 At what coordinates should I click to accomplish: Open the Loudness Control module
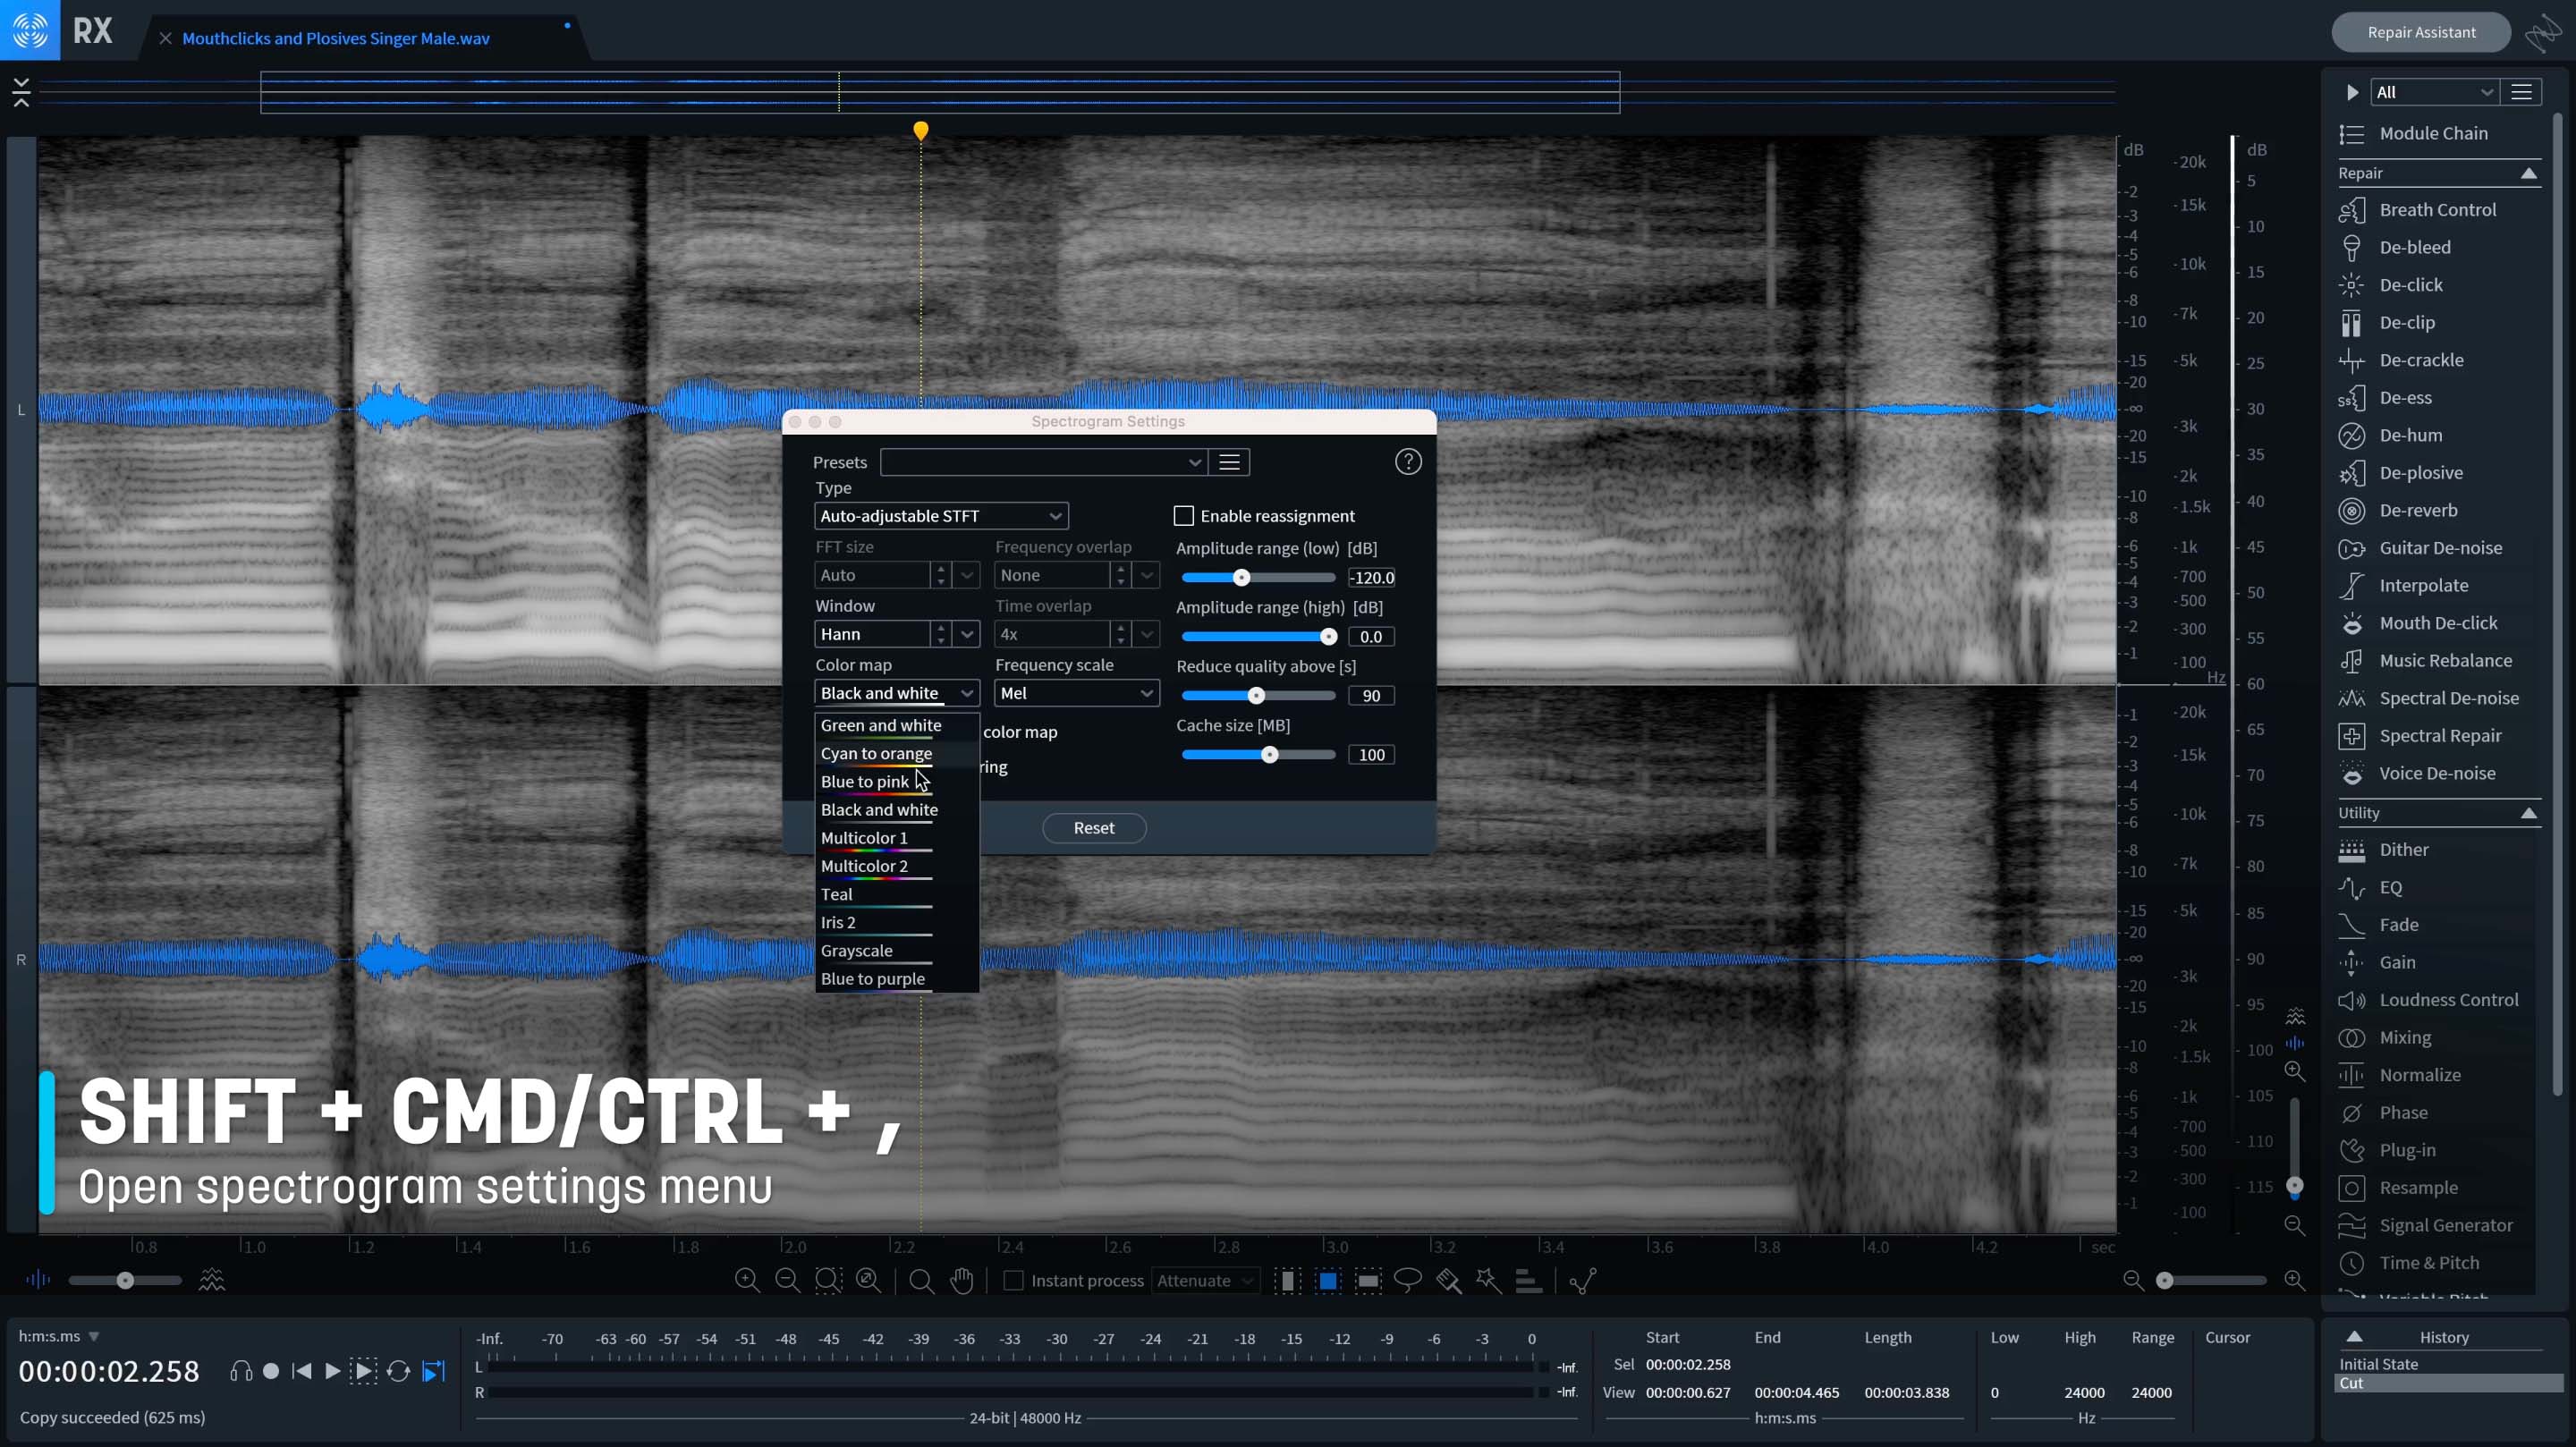pyautogui.click(x=2448, y=1000)
